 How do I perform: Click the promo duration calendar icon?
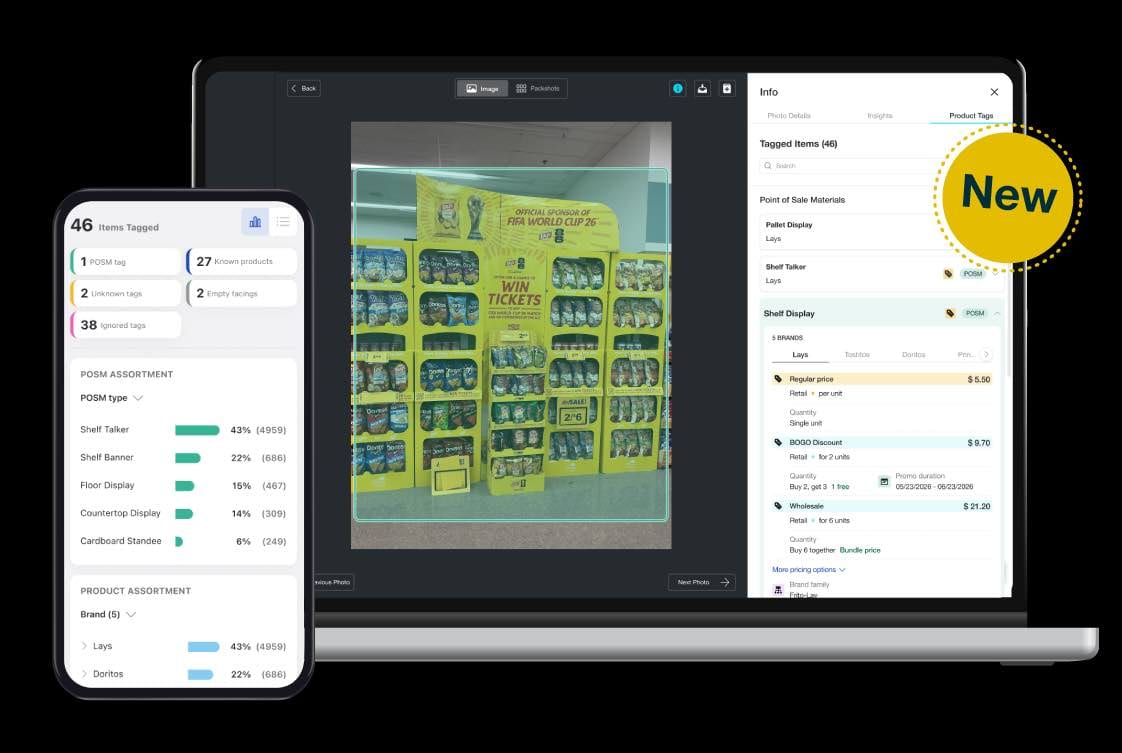pos(884,482)
